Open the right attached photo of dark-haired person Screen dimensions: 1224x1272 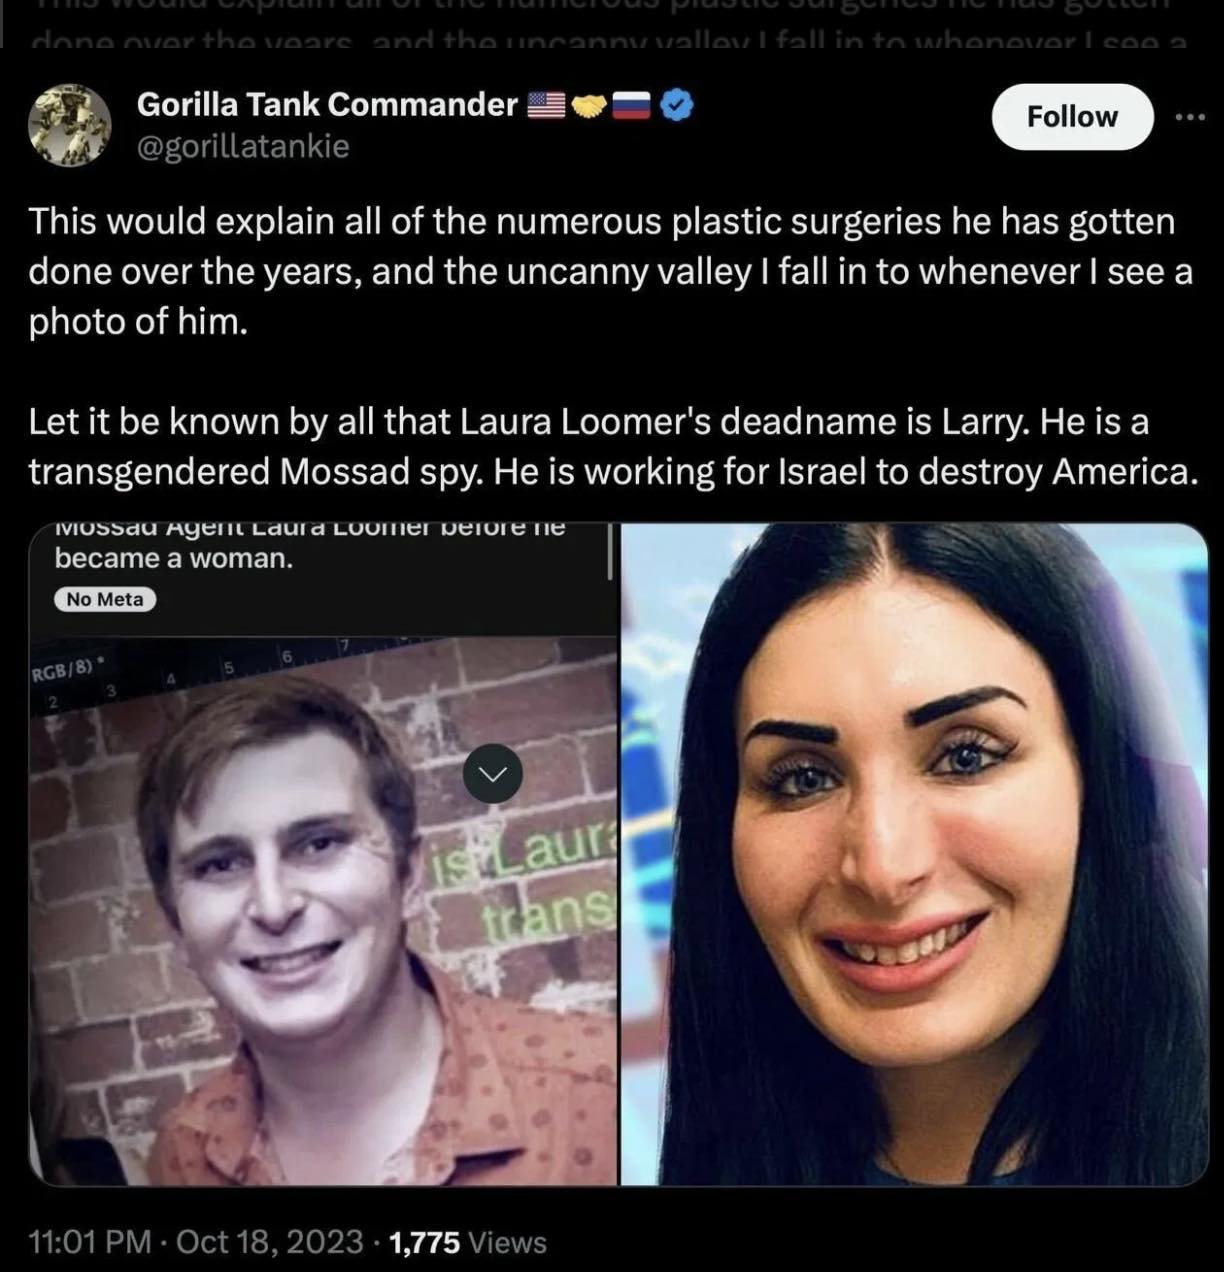tap(915, 854)
